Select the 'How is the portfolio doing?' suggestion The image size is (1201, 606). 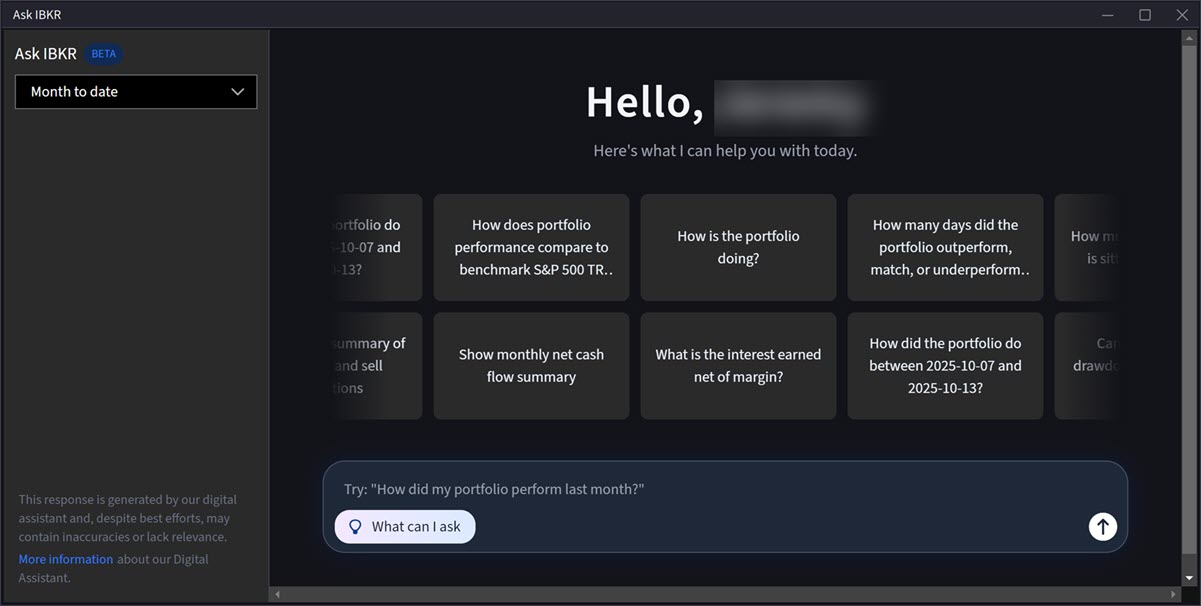737,247
